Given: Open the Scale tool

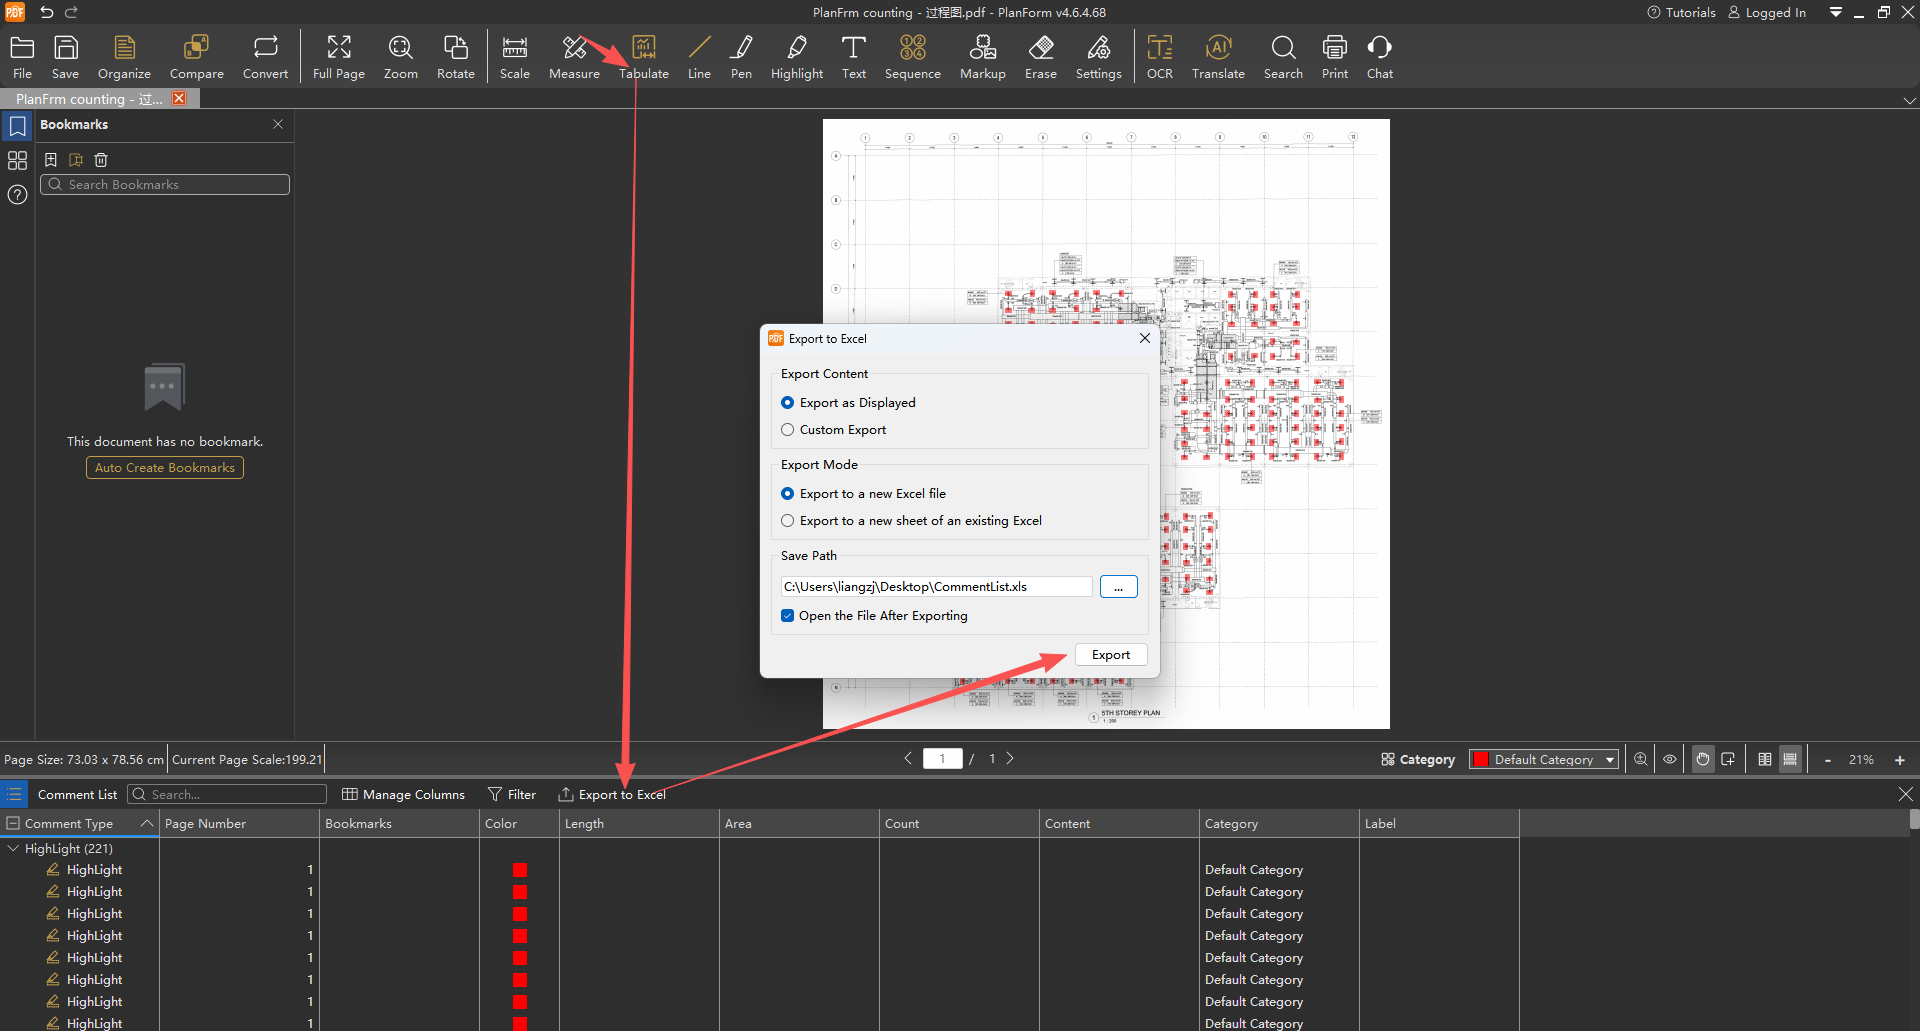Looking at the screenshot, I should pos(514,57).
